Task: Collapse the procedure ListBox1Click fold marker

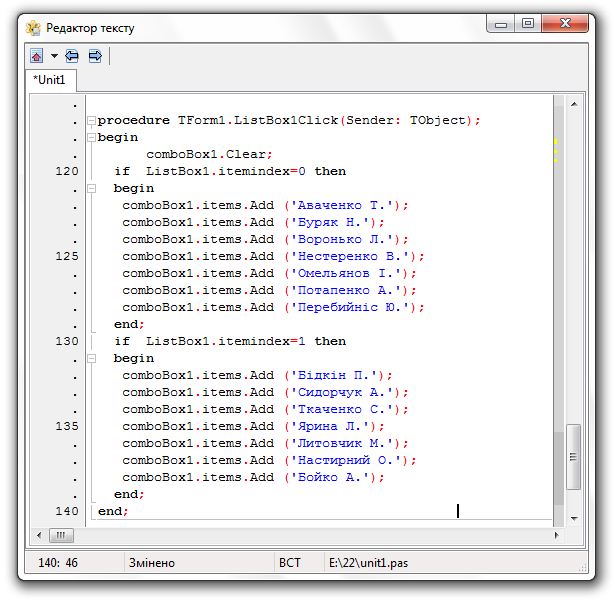Action: point(91,120)
